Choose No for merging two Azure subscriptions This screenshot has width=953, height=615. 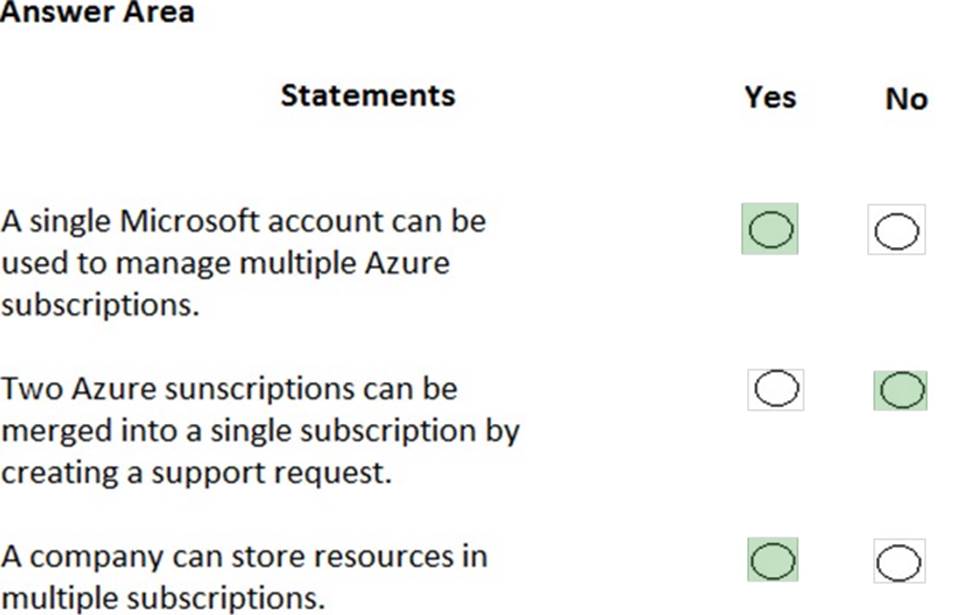point(900,389)
